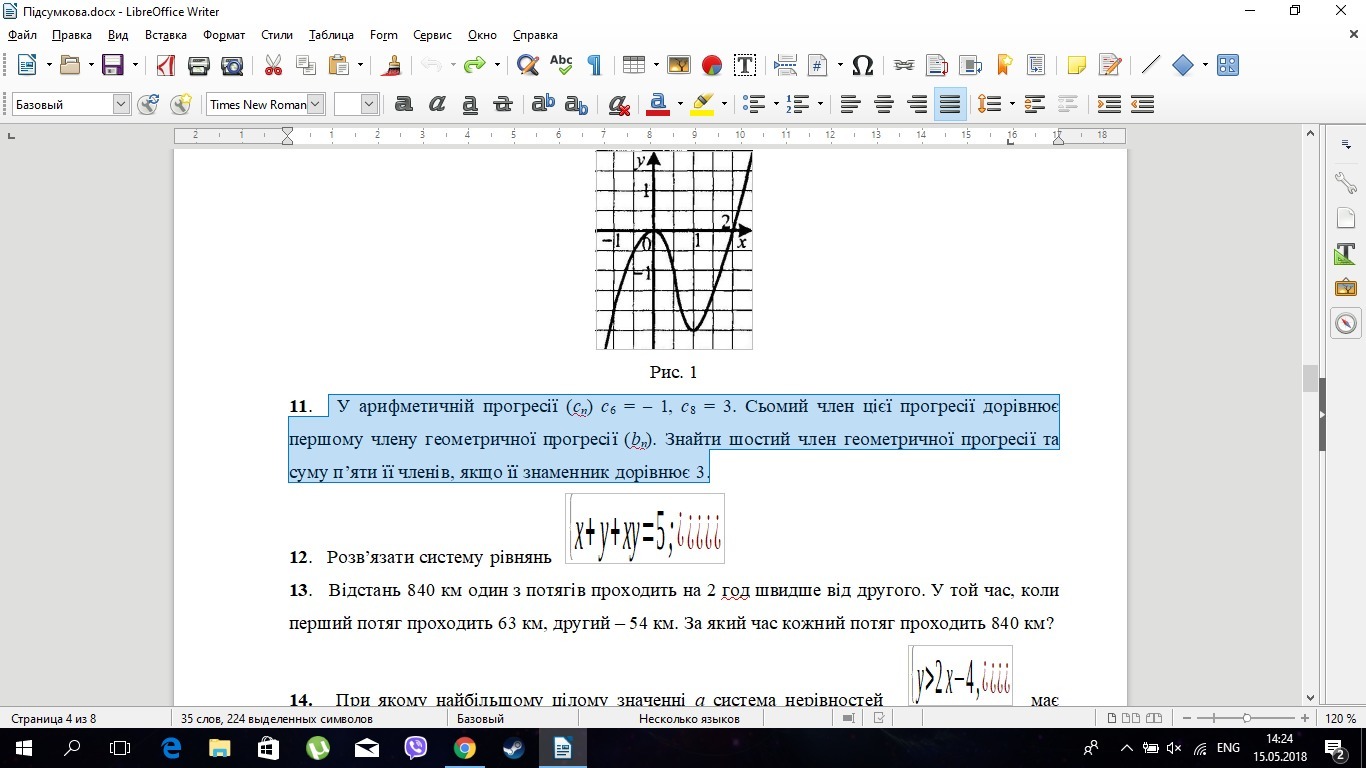This screenshot has width=1366, height=768.
Task: Open Google Chrome from the taskbar
Action: pyautogui.click(x=463, y=748)
